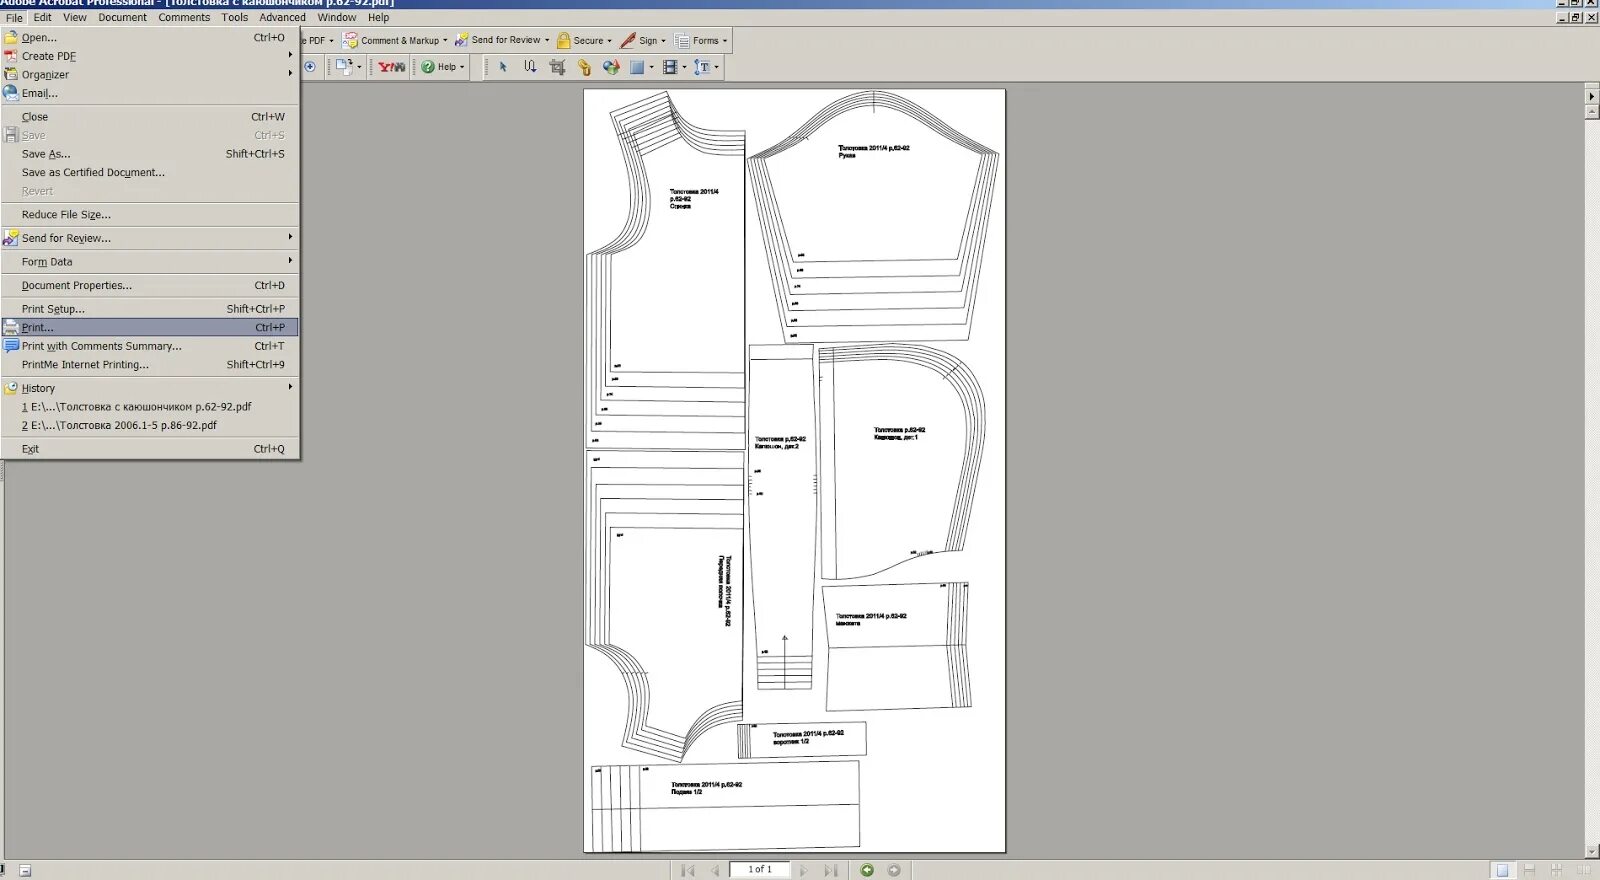Open the Tools menu in the menu bar
1600x880 pixels.
(235, 17)
